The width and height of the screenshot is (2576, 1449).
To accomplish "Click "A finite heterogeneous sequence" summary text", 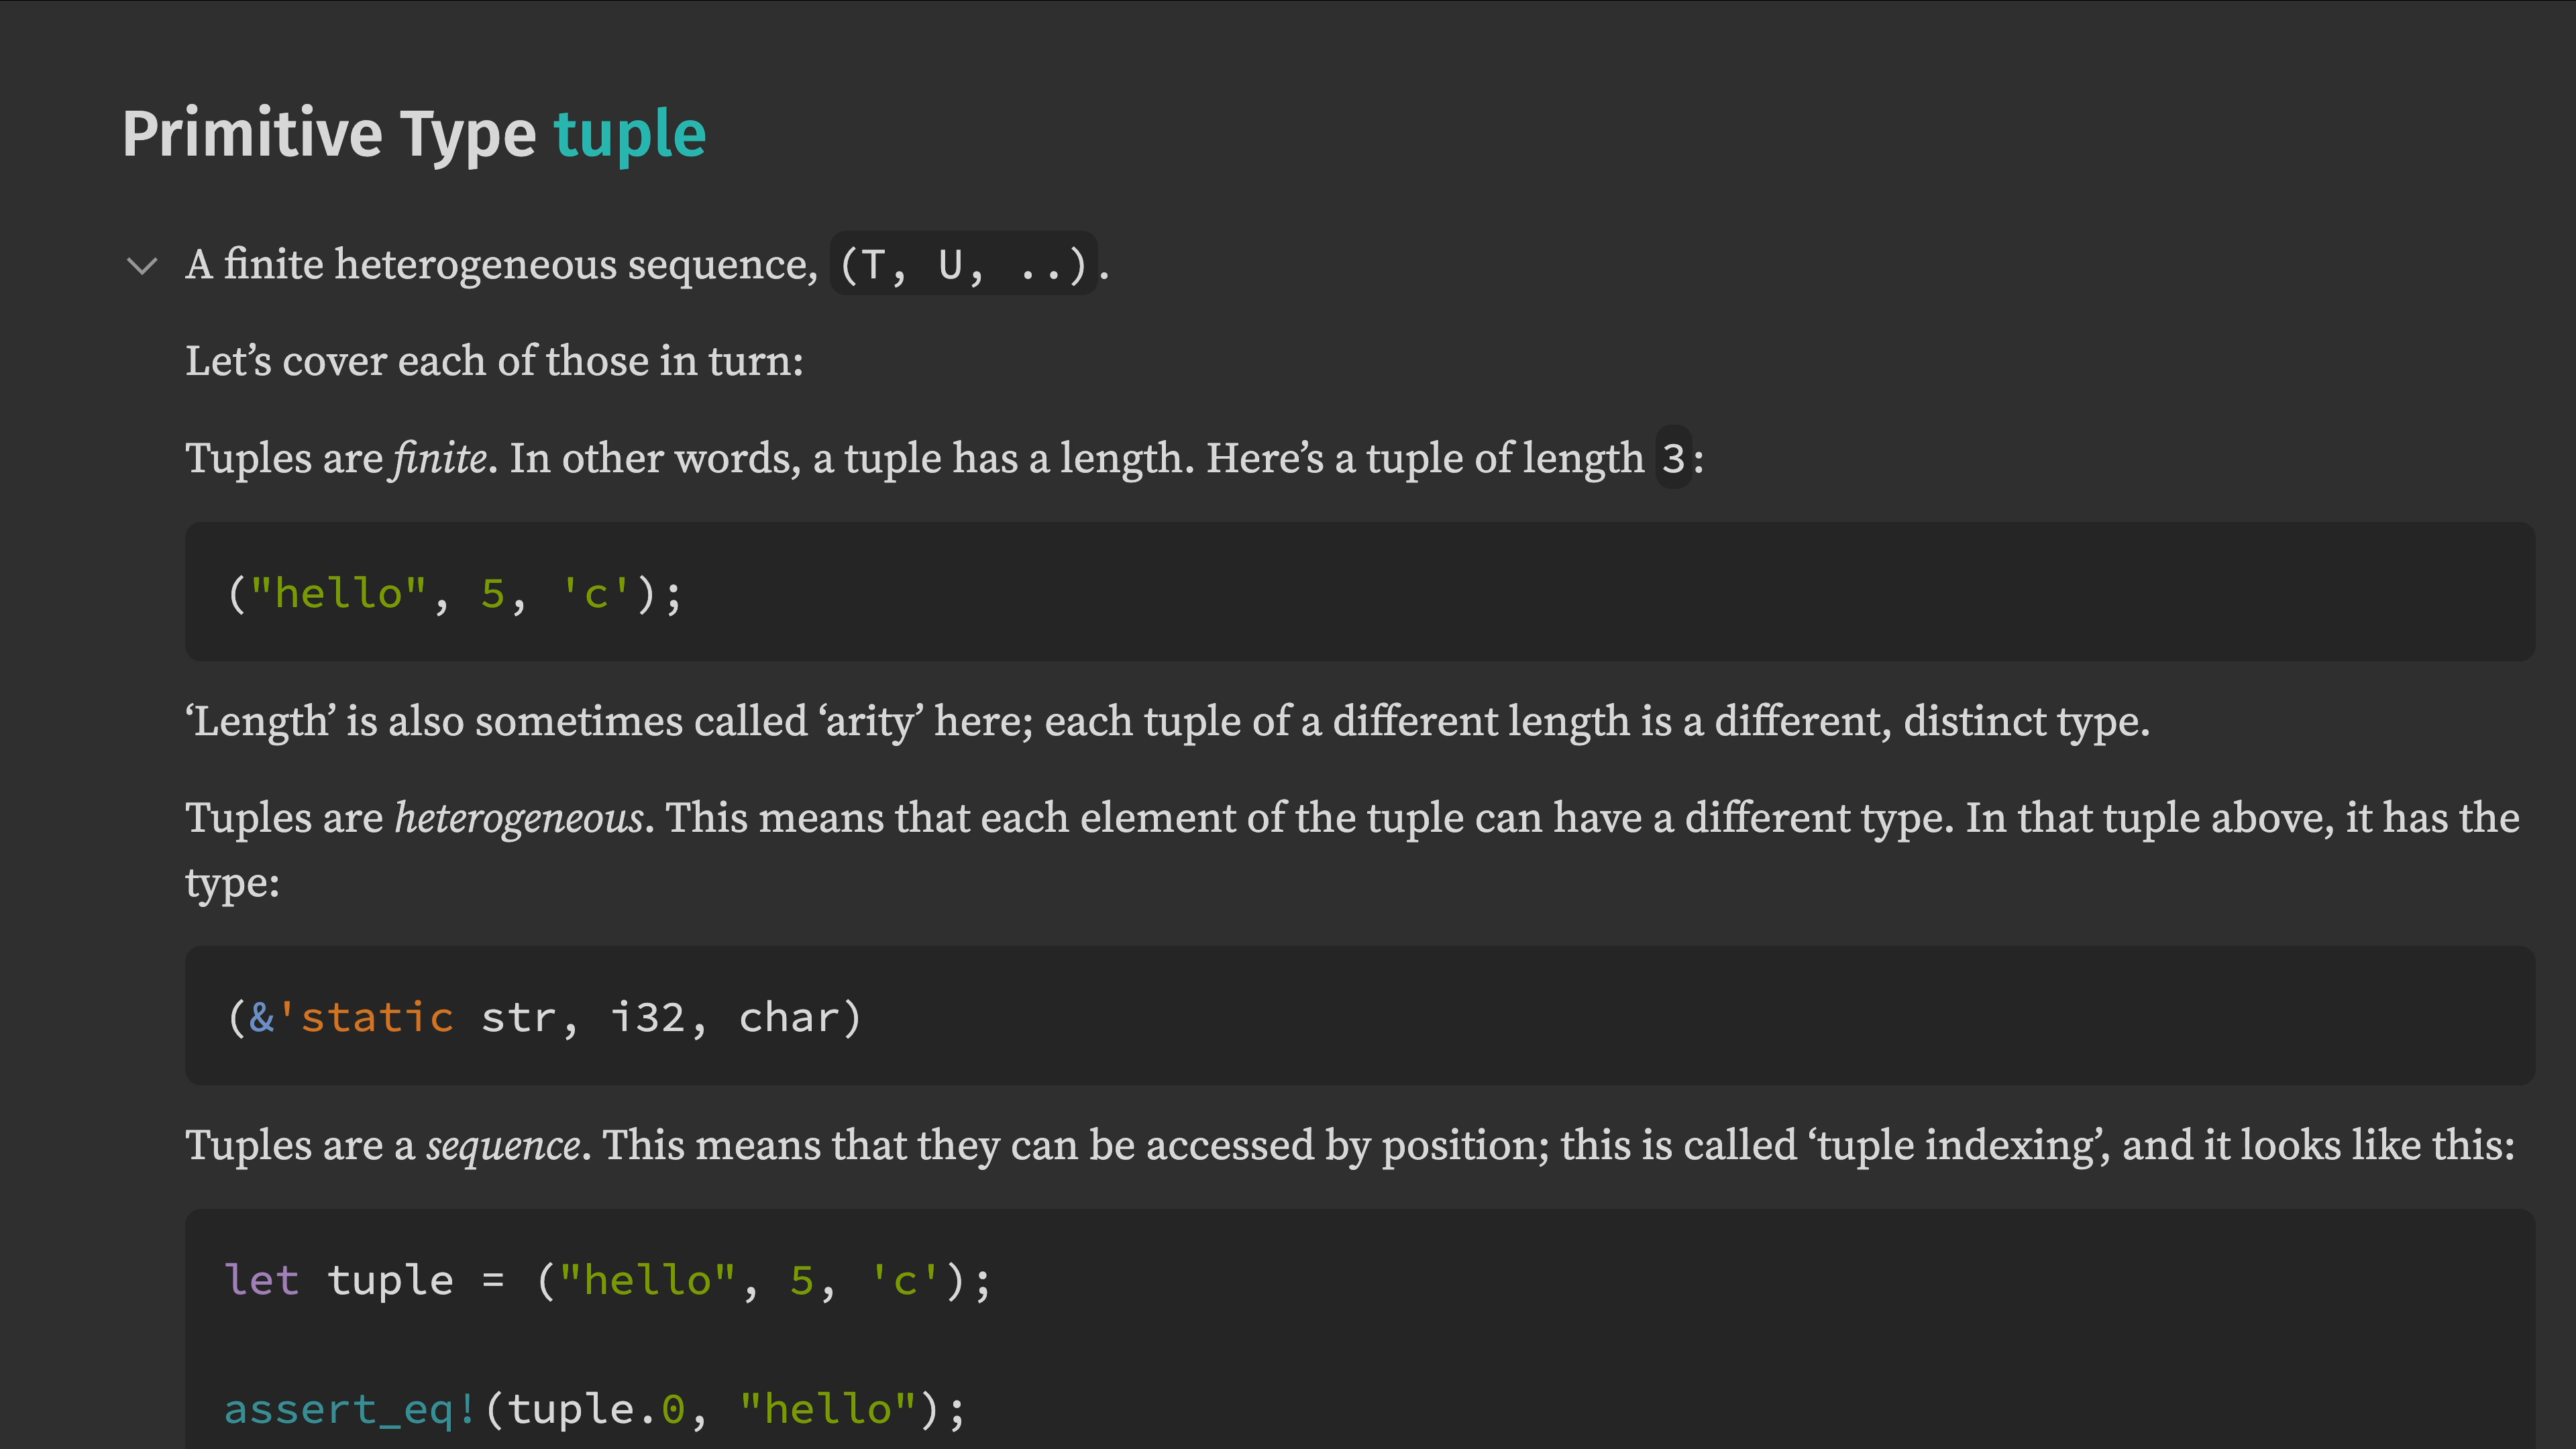I will pyautogui.click(x=501, y=265).
